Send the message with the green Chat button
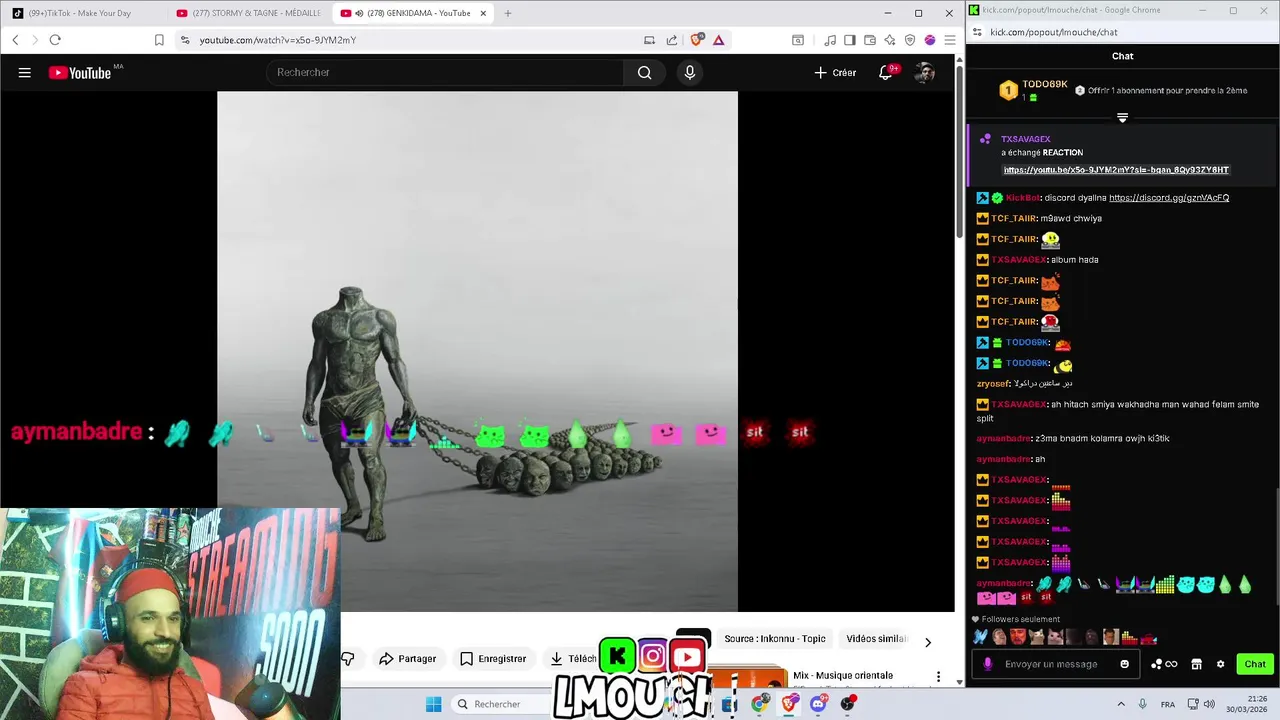 [x=1255, y=664]
